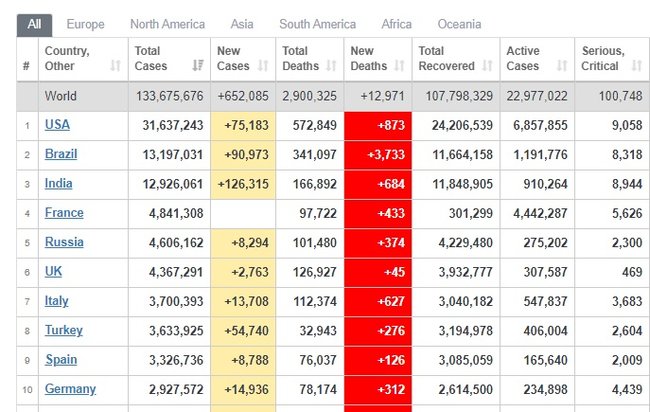
Task: Open the North America tab
Action: [x=167, y=24]
